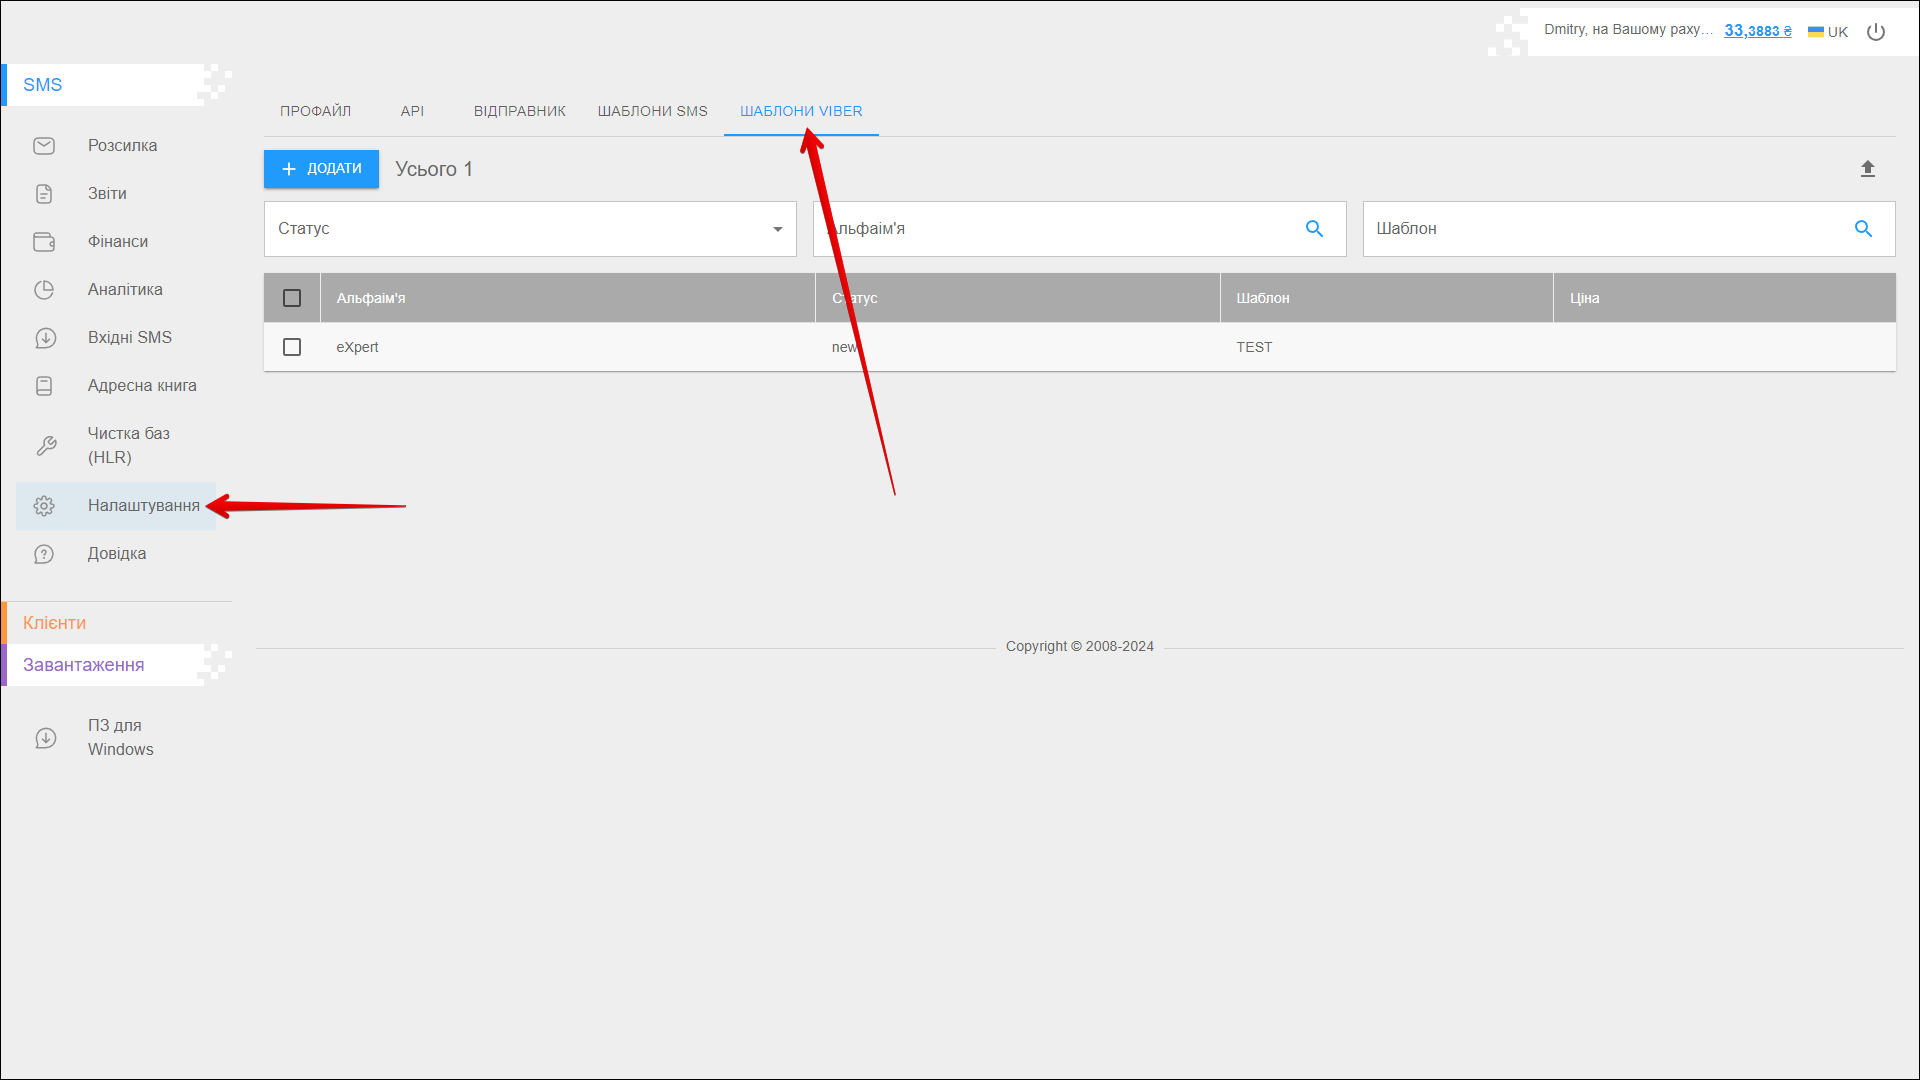Open the UK language selector
This screenshot has width=1920, height=1080.
[x=1828, y=32]
